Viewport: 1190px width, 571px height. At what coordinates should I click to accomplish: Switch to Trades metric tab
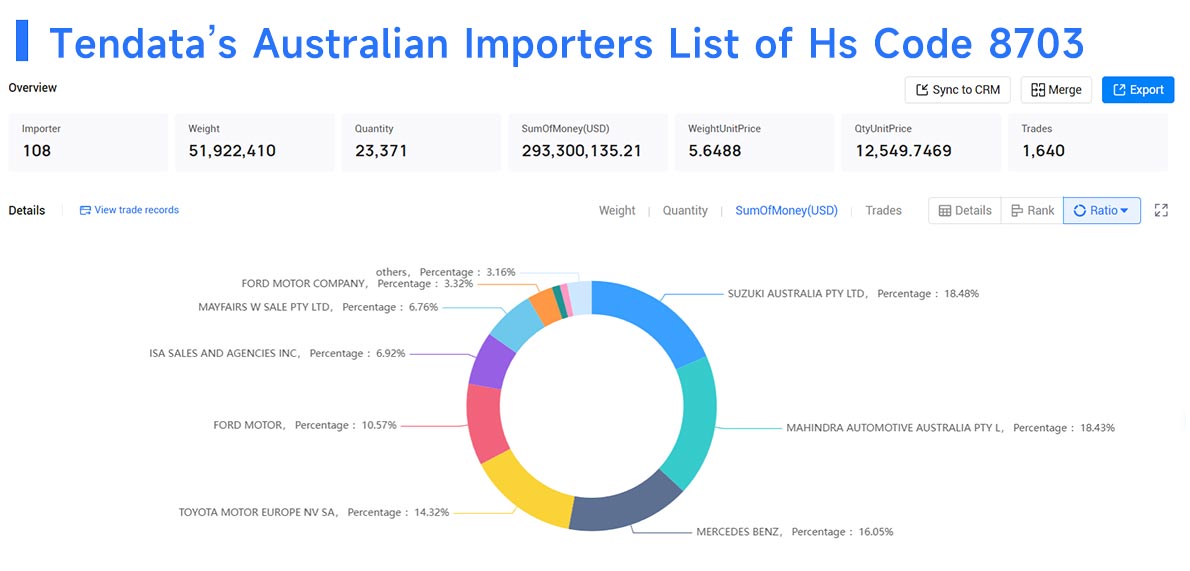pyautogui.click(x=883, y=210)
